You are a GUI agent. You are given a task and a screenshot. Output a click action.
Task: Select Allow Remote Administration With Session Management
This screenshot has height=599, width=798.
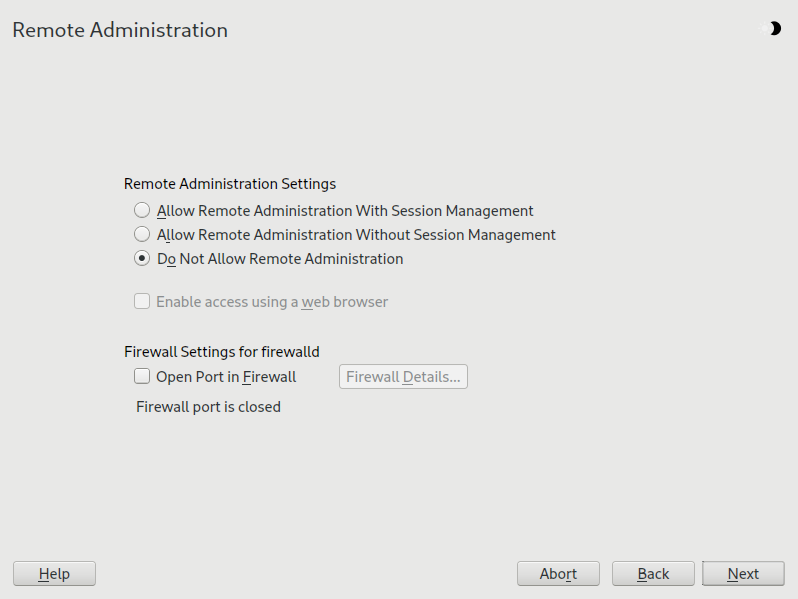tap(142, 211)
